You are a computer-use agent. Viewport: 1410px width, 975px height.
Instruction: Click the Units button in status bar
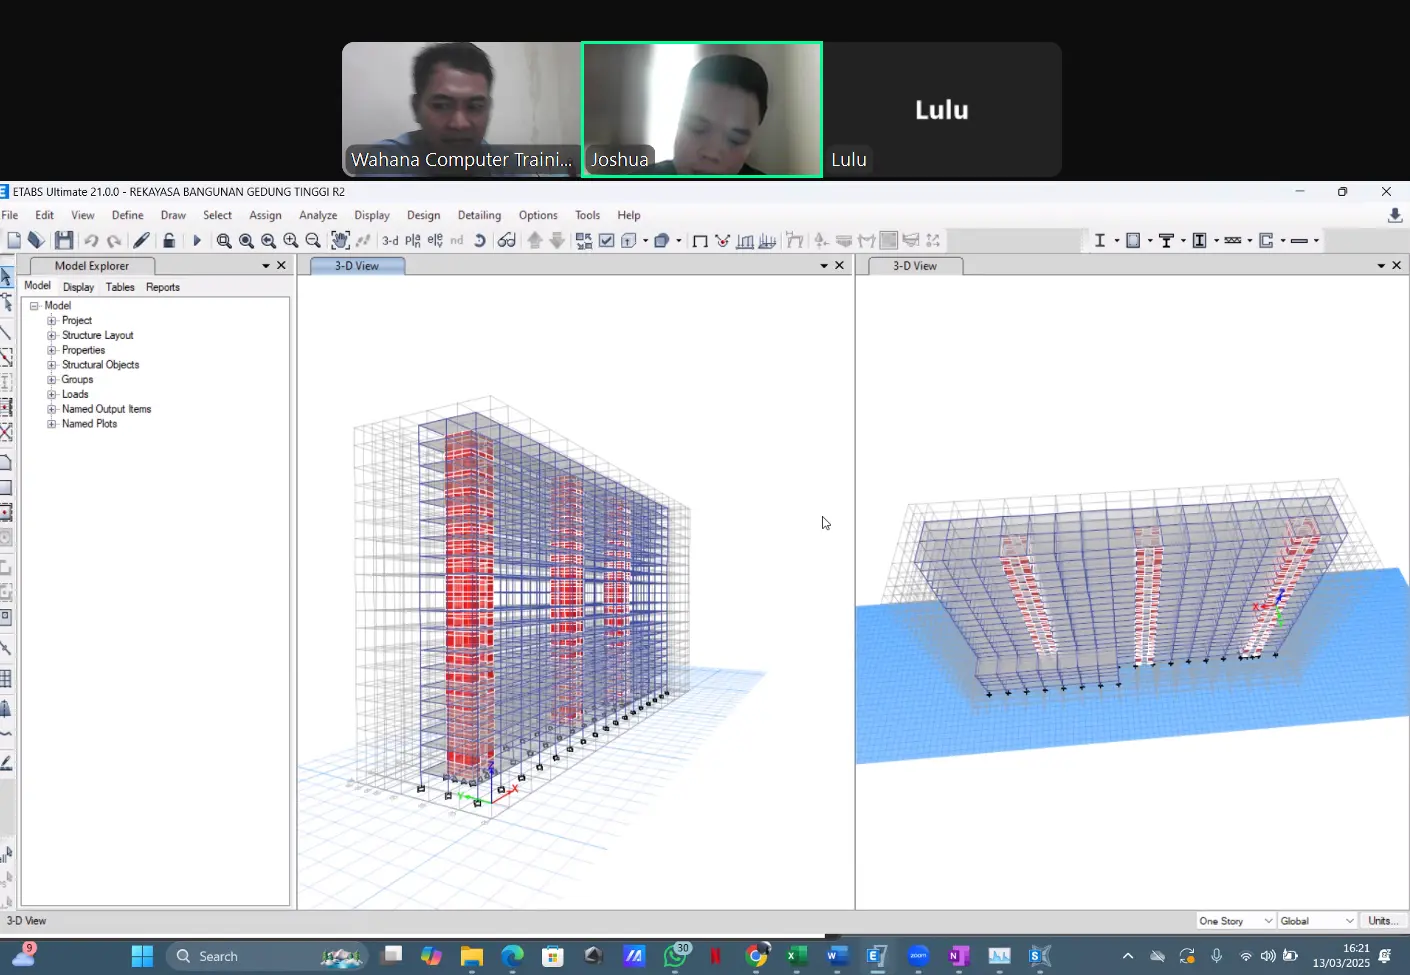coord(1382,921)
